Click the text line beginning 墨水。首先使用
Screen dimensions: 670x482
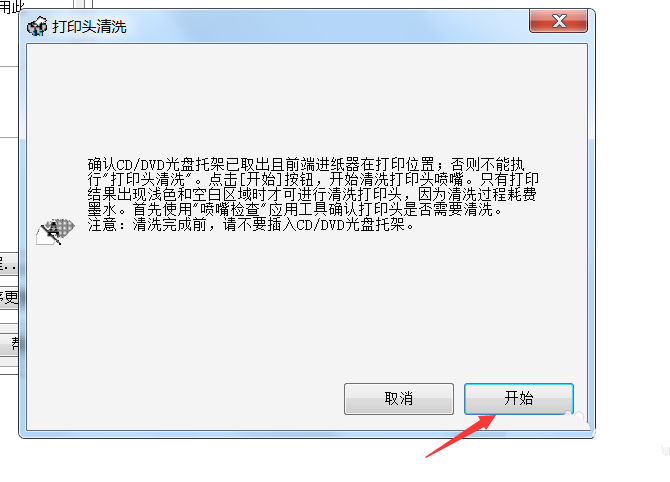295,209
